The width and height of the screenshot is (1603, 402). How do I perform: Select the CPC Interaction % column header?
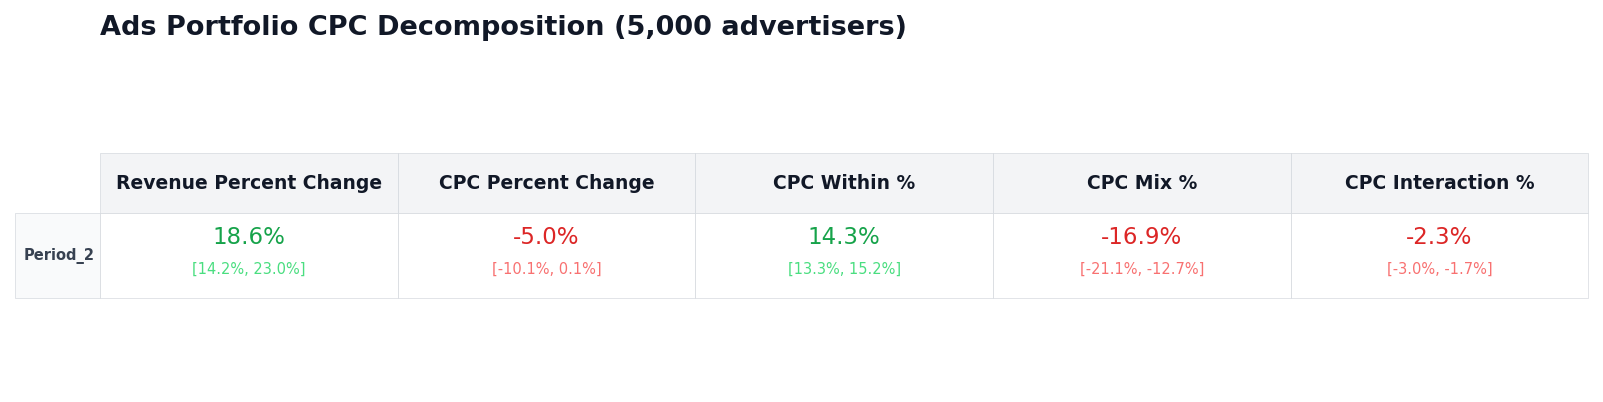[1439, 183]
